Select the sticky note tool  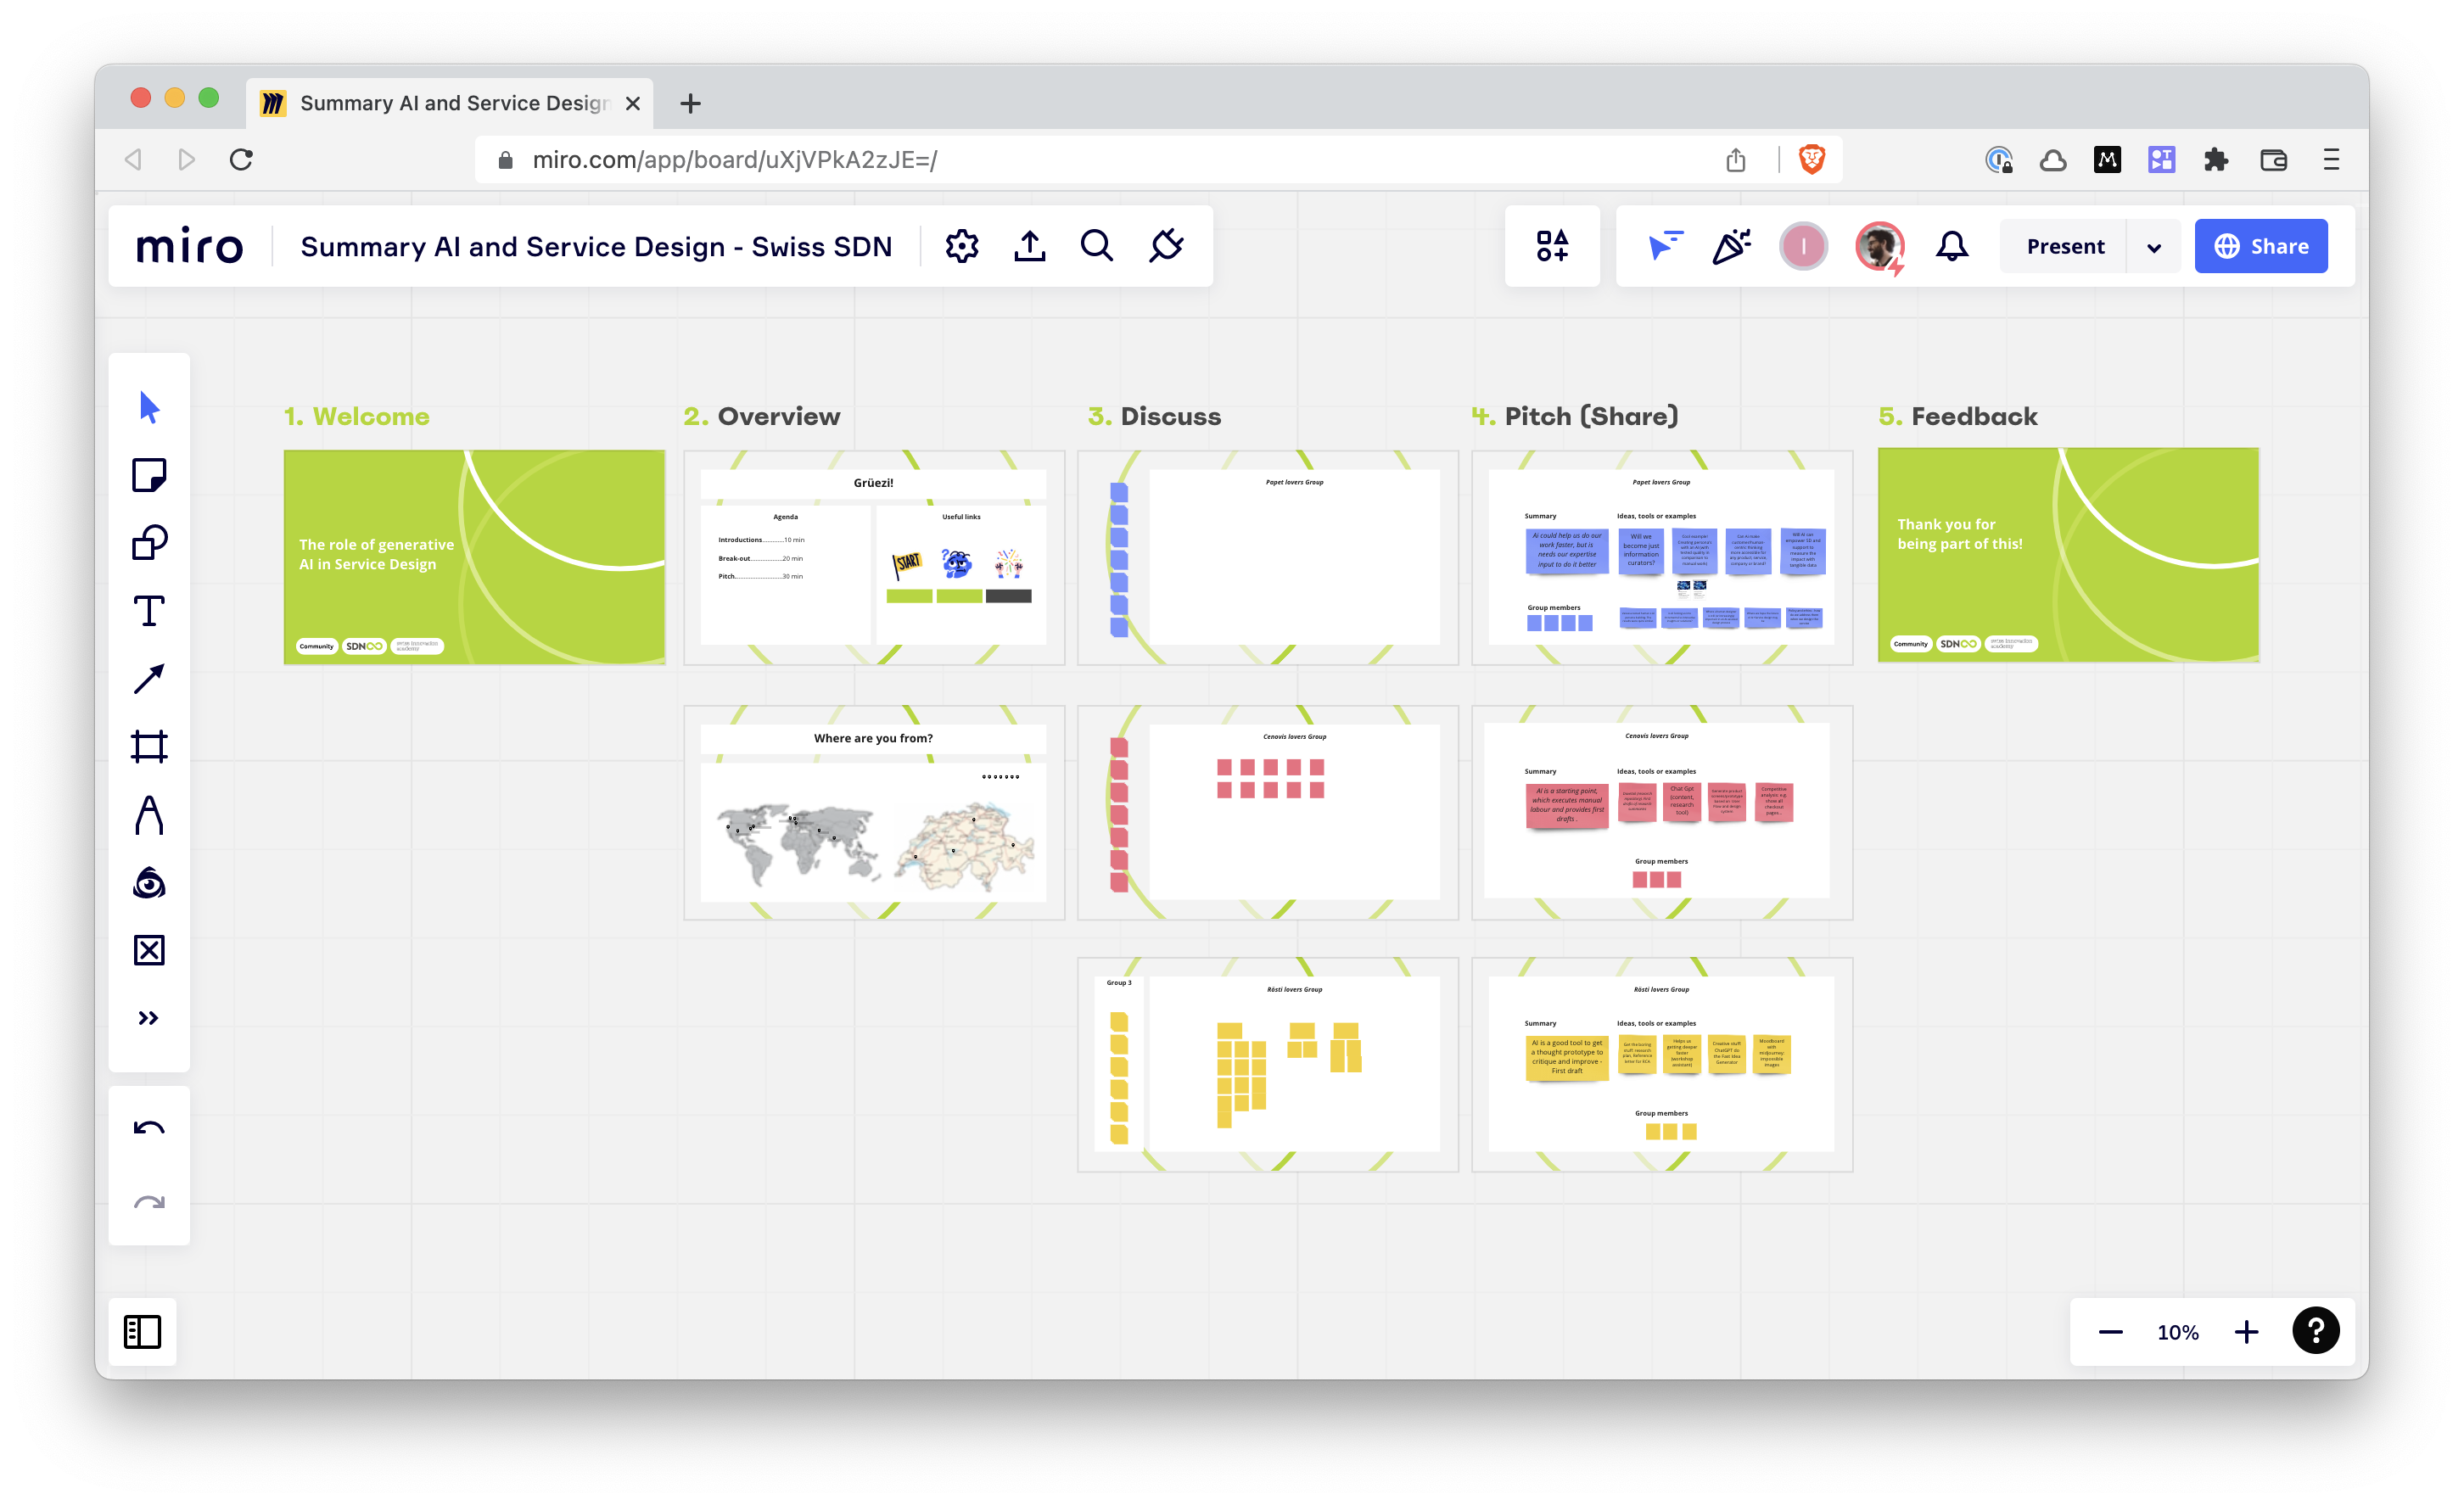pos(149,475)
